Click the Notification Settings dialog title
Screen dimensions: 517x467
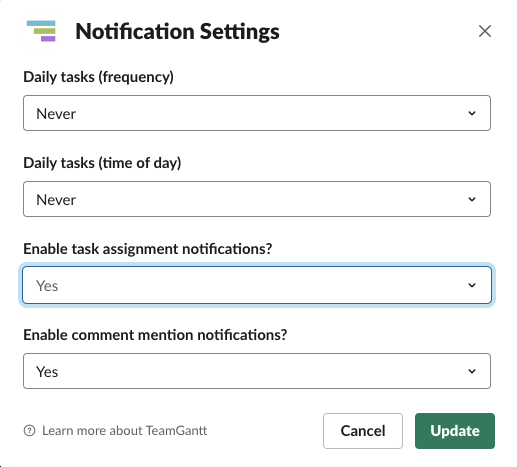pyautogui.click(x=177, y=32)
